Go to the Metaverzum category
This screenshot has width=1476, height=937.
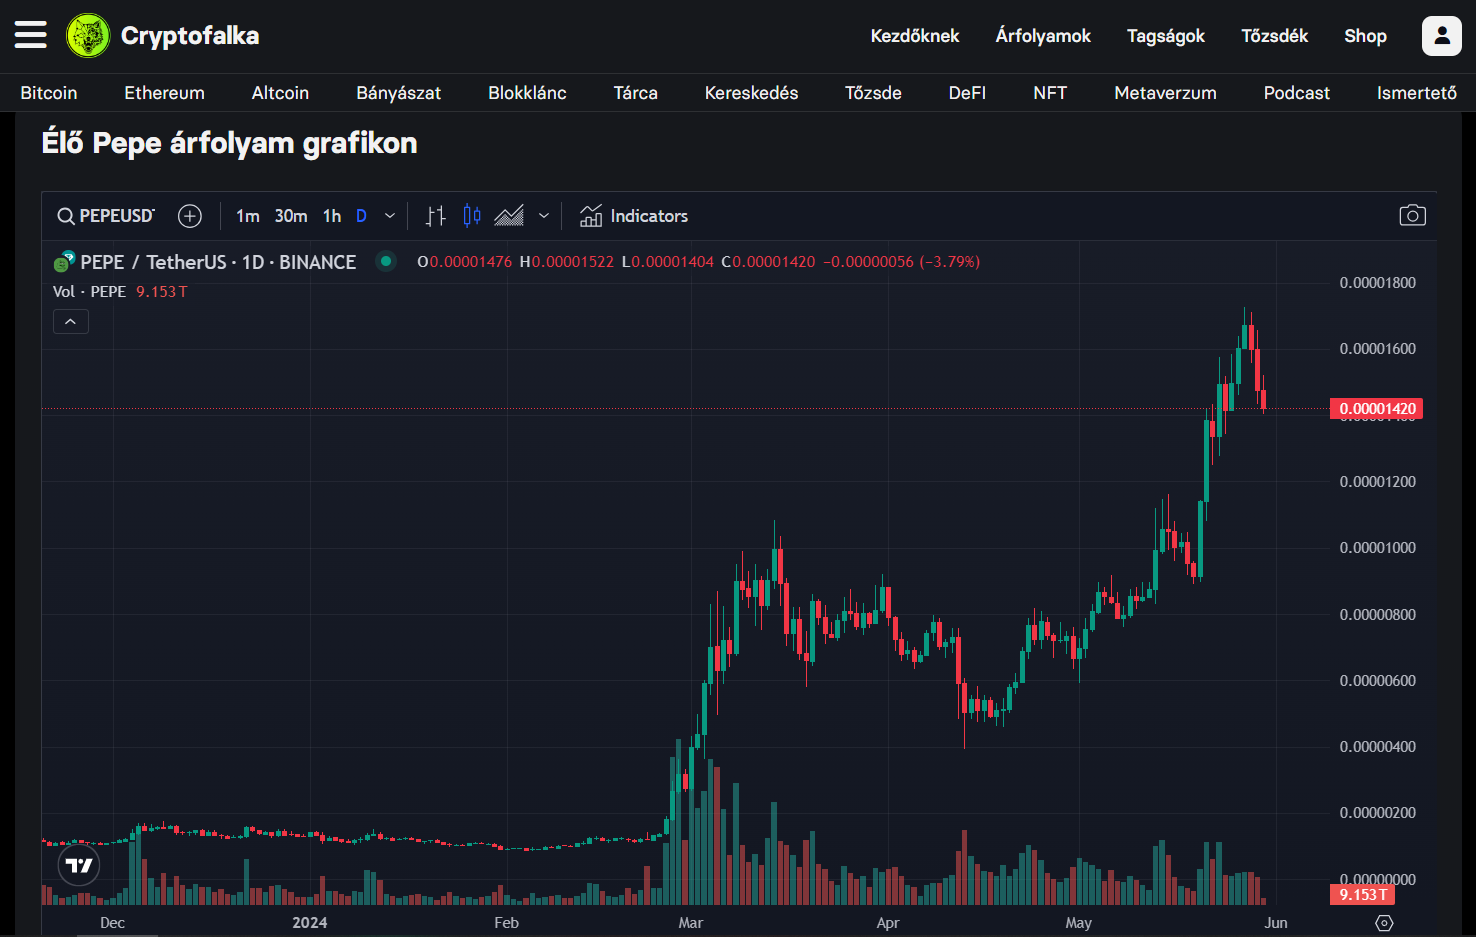pos(1165,93)
